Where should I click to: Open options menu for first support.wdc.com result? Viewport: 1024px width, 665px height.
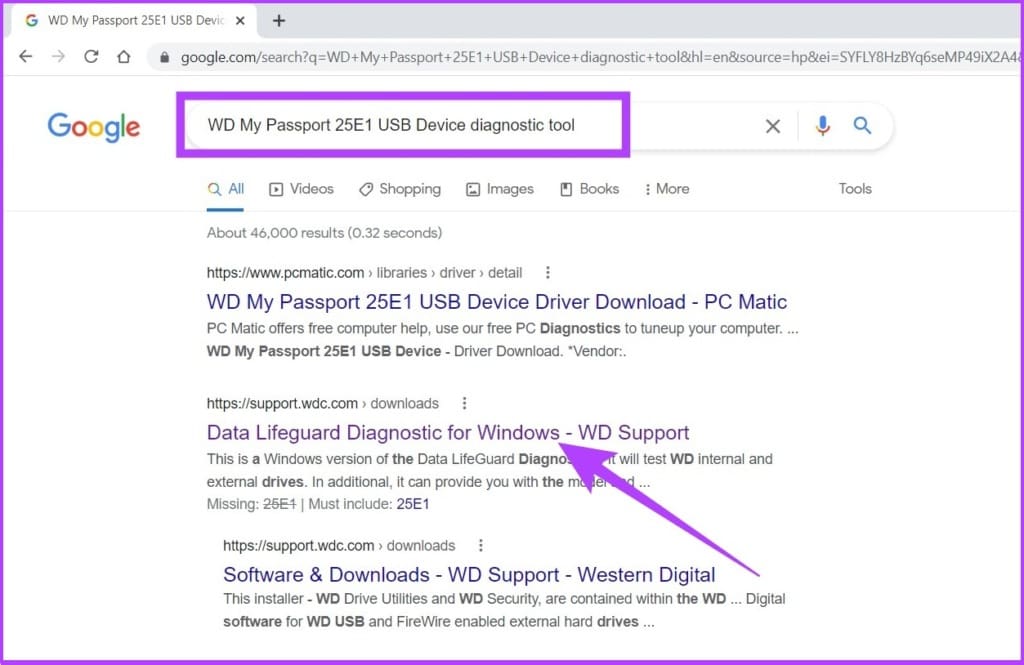point(464,403)
